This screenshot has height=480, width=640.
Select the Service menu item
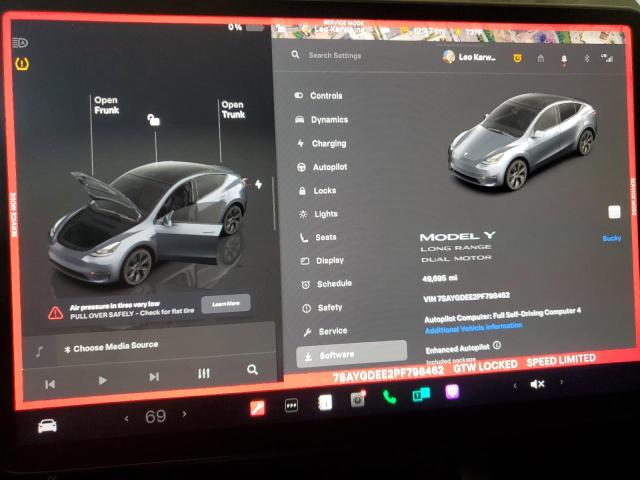pyautogui.click(x=325, y=331)
